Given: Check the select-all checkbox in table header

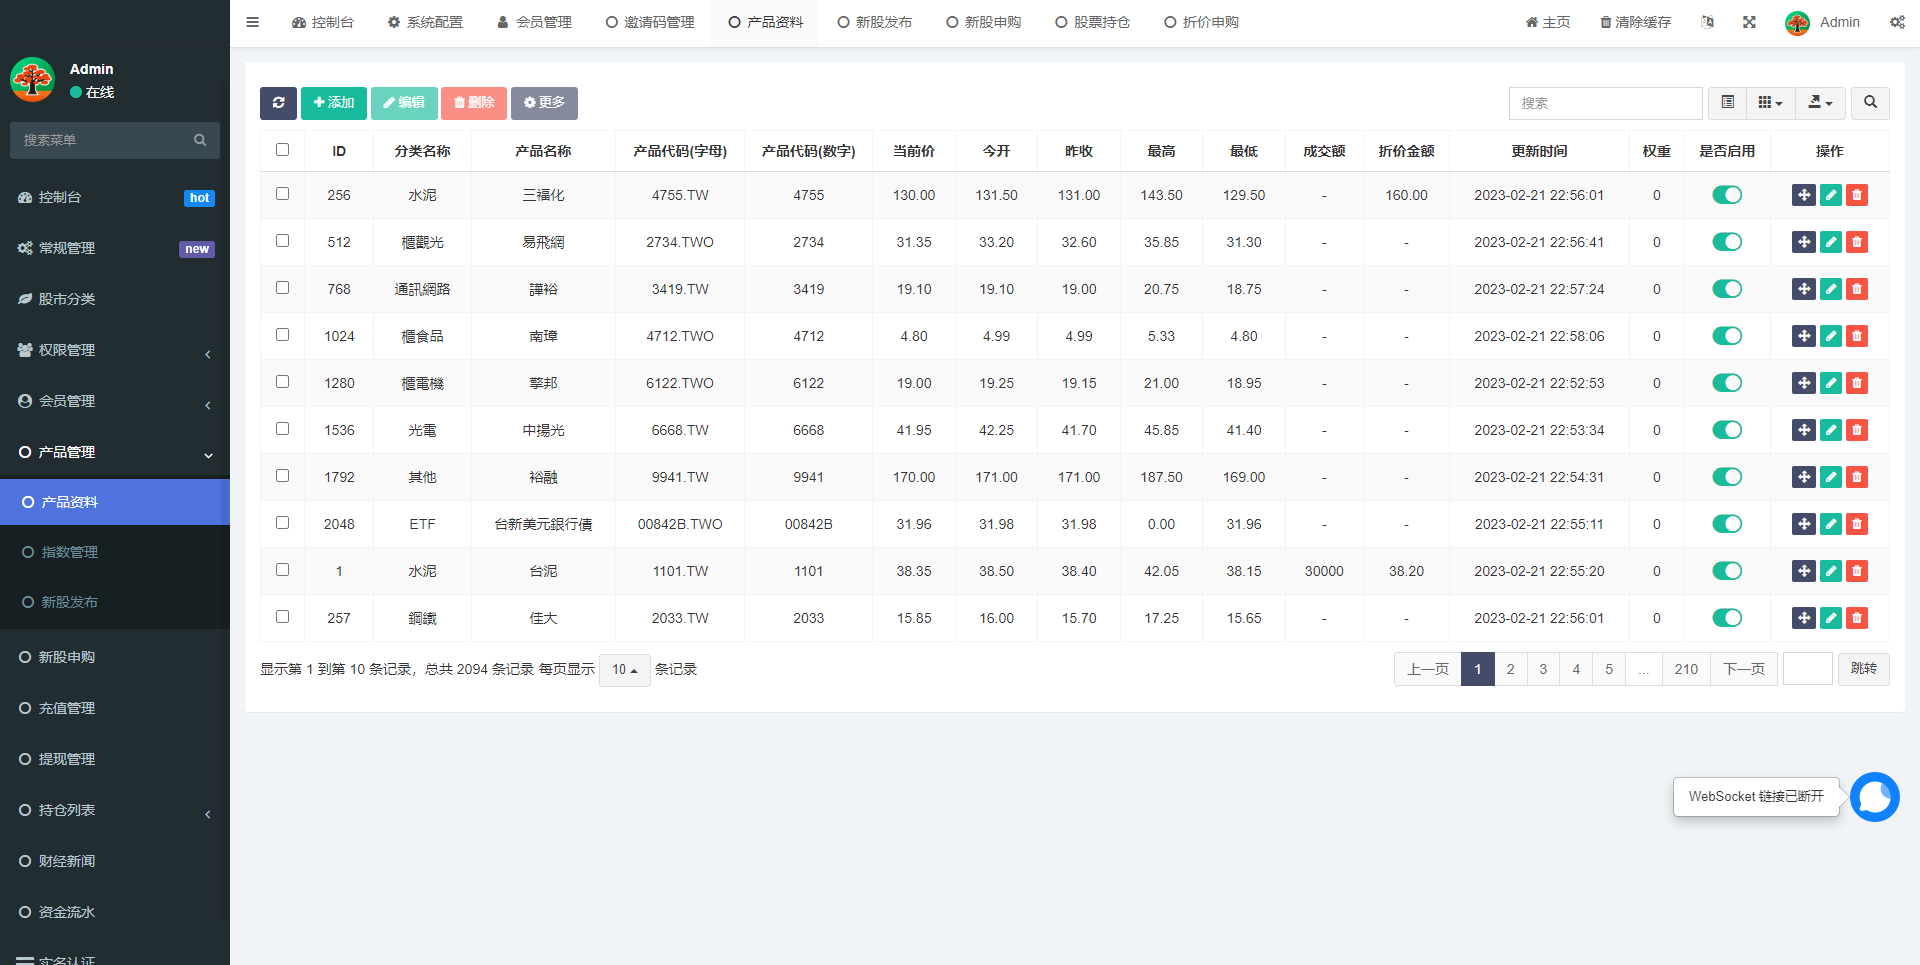Looking at the screenshot, I should (282, 150).
